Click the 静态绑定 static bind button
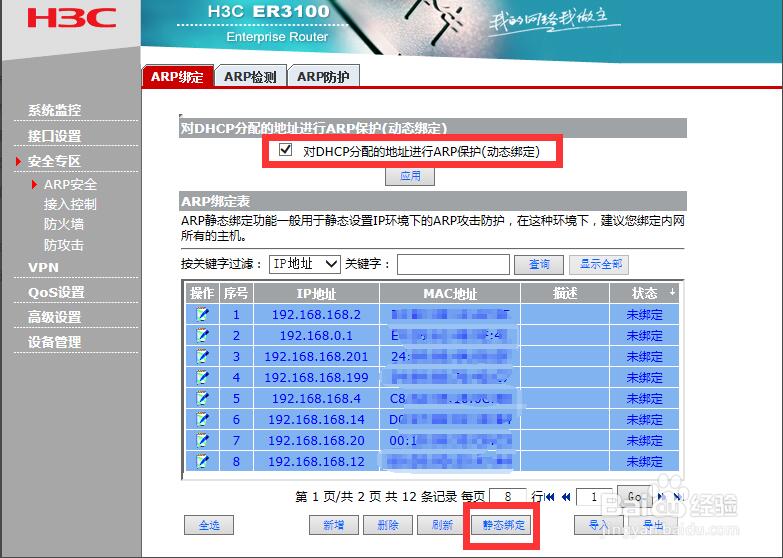The width and height of the screenshot is (783, 558). (x=503, y=525)
